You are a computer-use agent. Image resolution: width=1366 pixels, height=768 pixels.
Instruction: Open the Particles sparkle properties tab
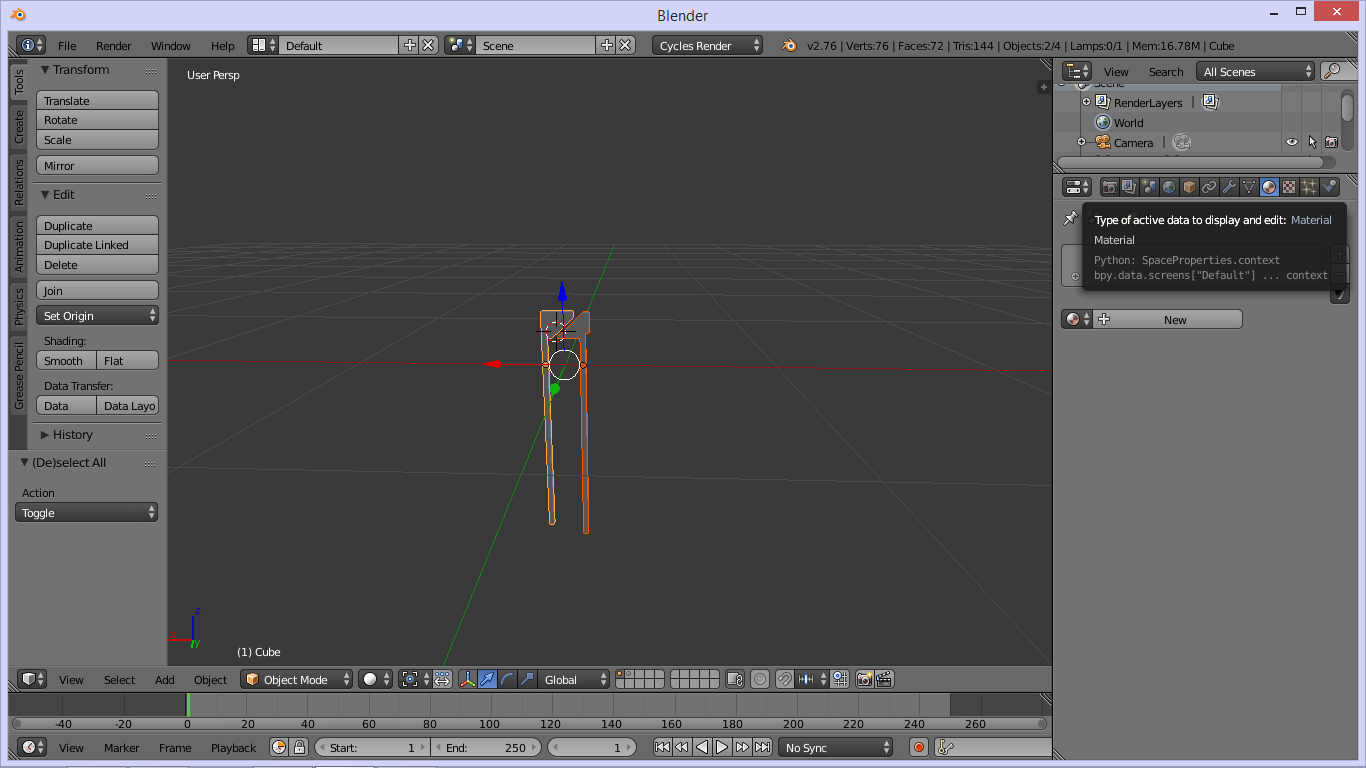[1309, 187]
